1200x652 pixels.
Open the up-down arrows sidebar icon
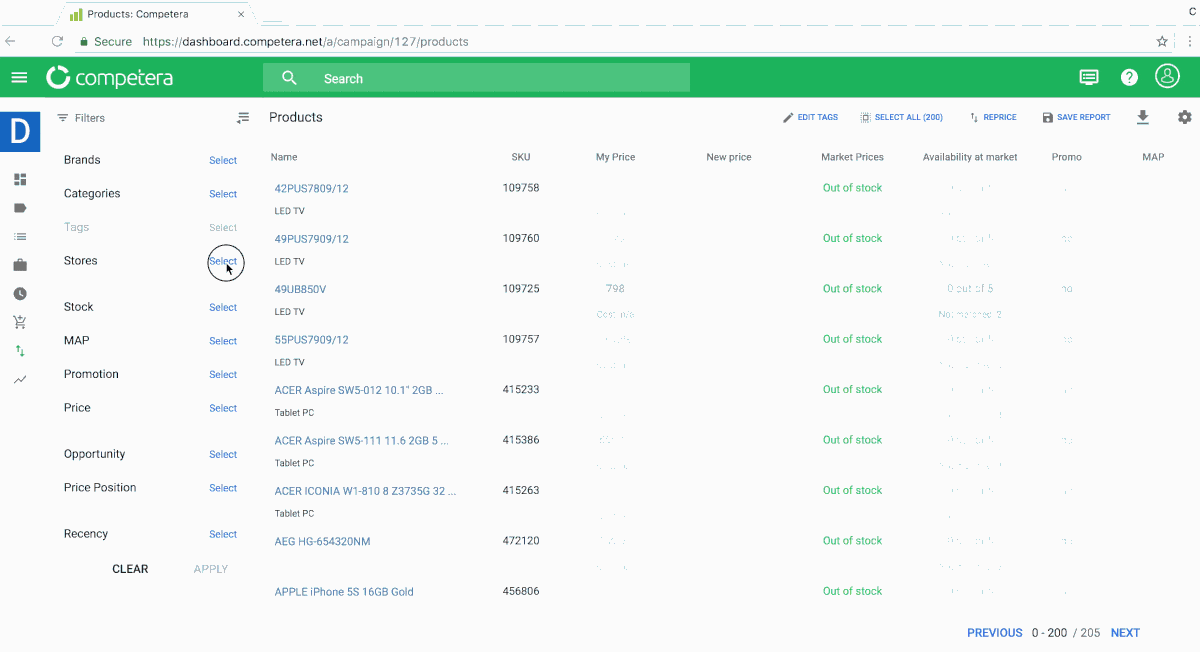pos(20,351)
